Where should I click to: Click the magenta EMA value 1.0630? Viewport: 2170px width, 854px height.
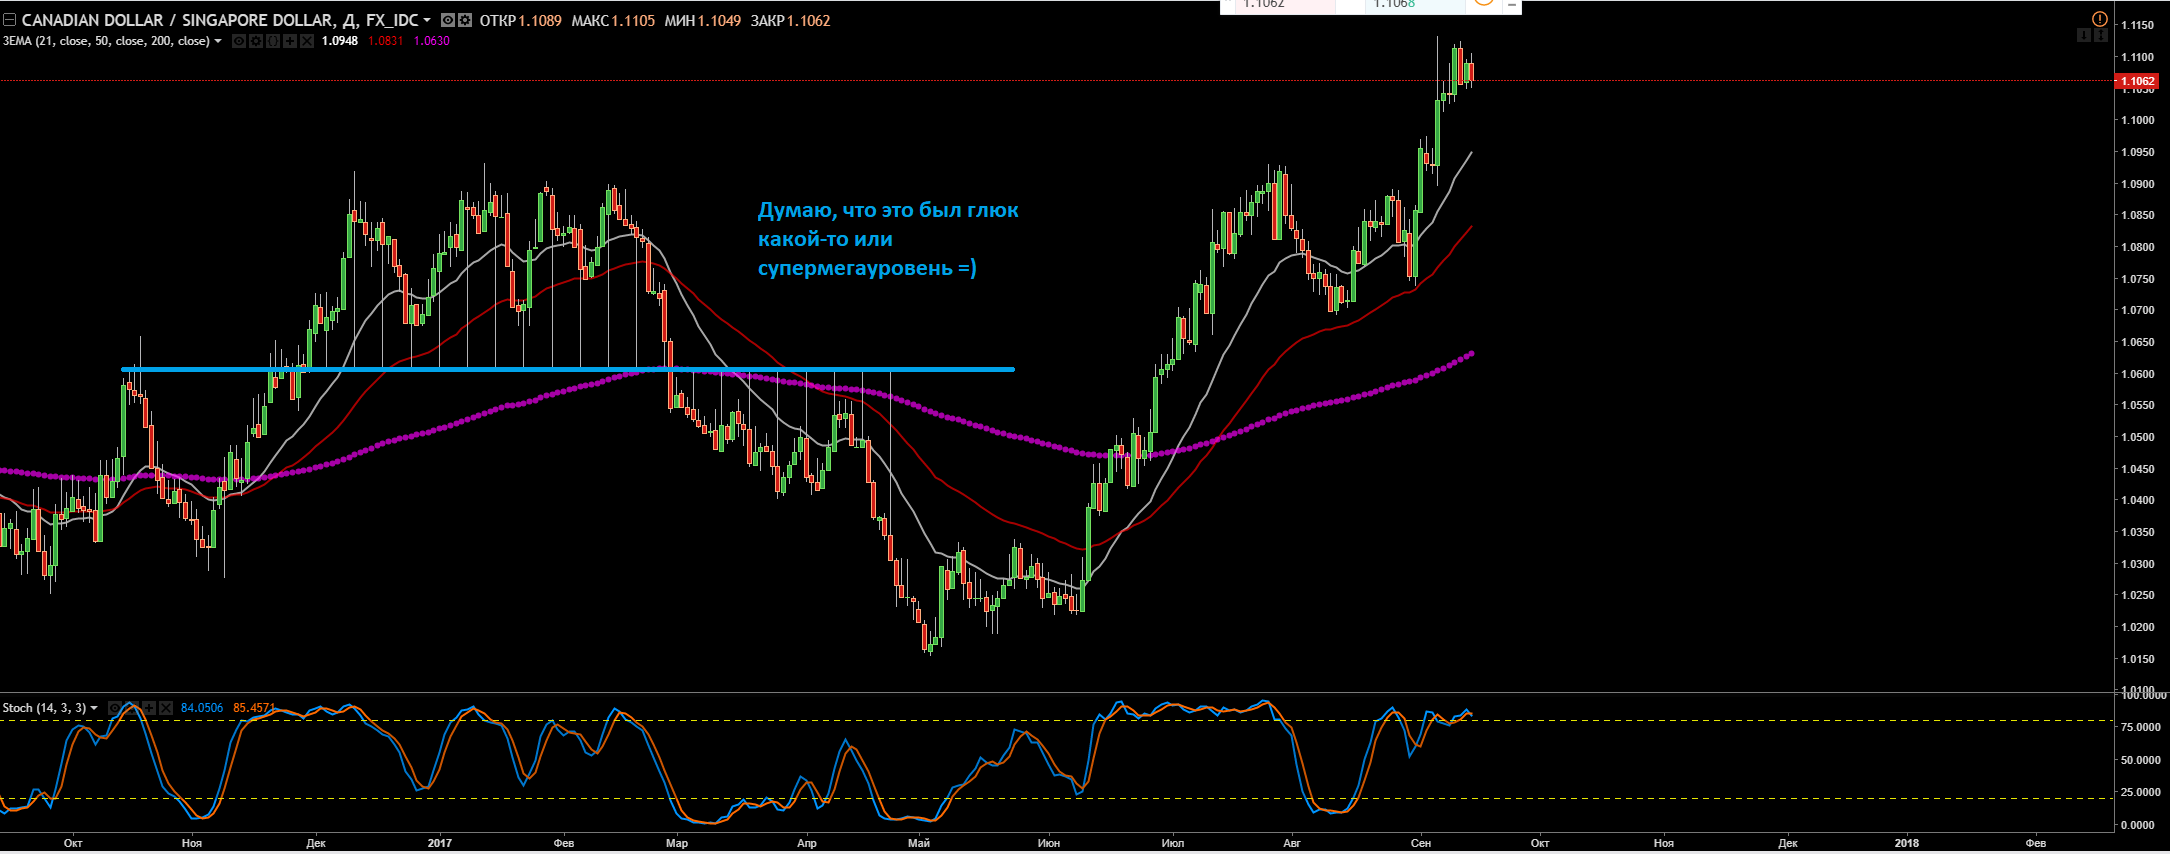[x=432, y=41]
